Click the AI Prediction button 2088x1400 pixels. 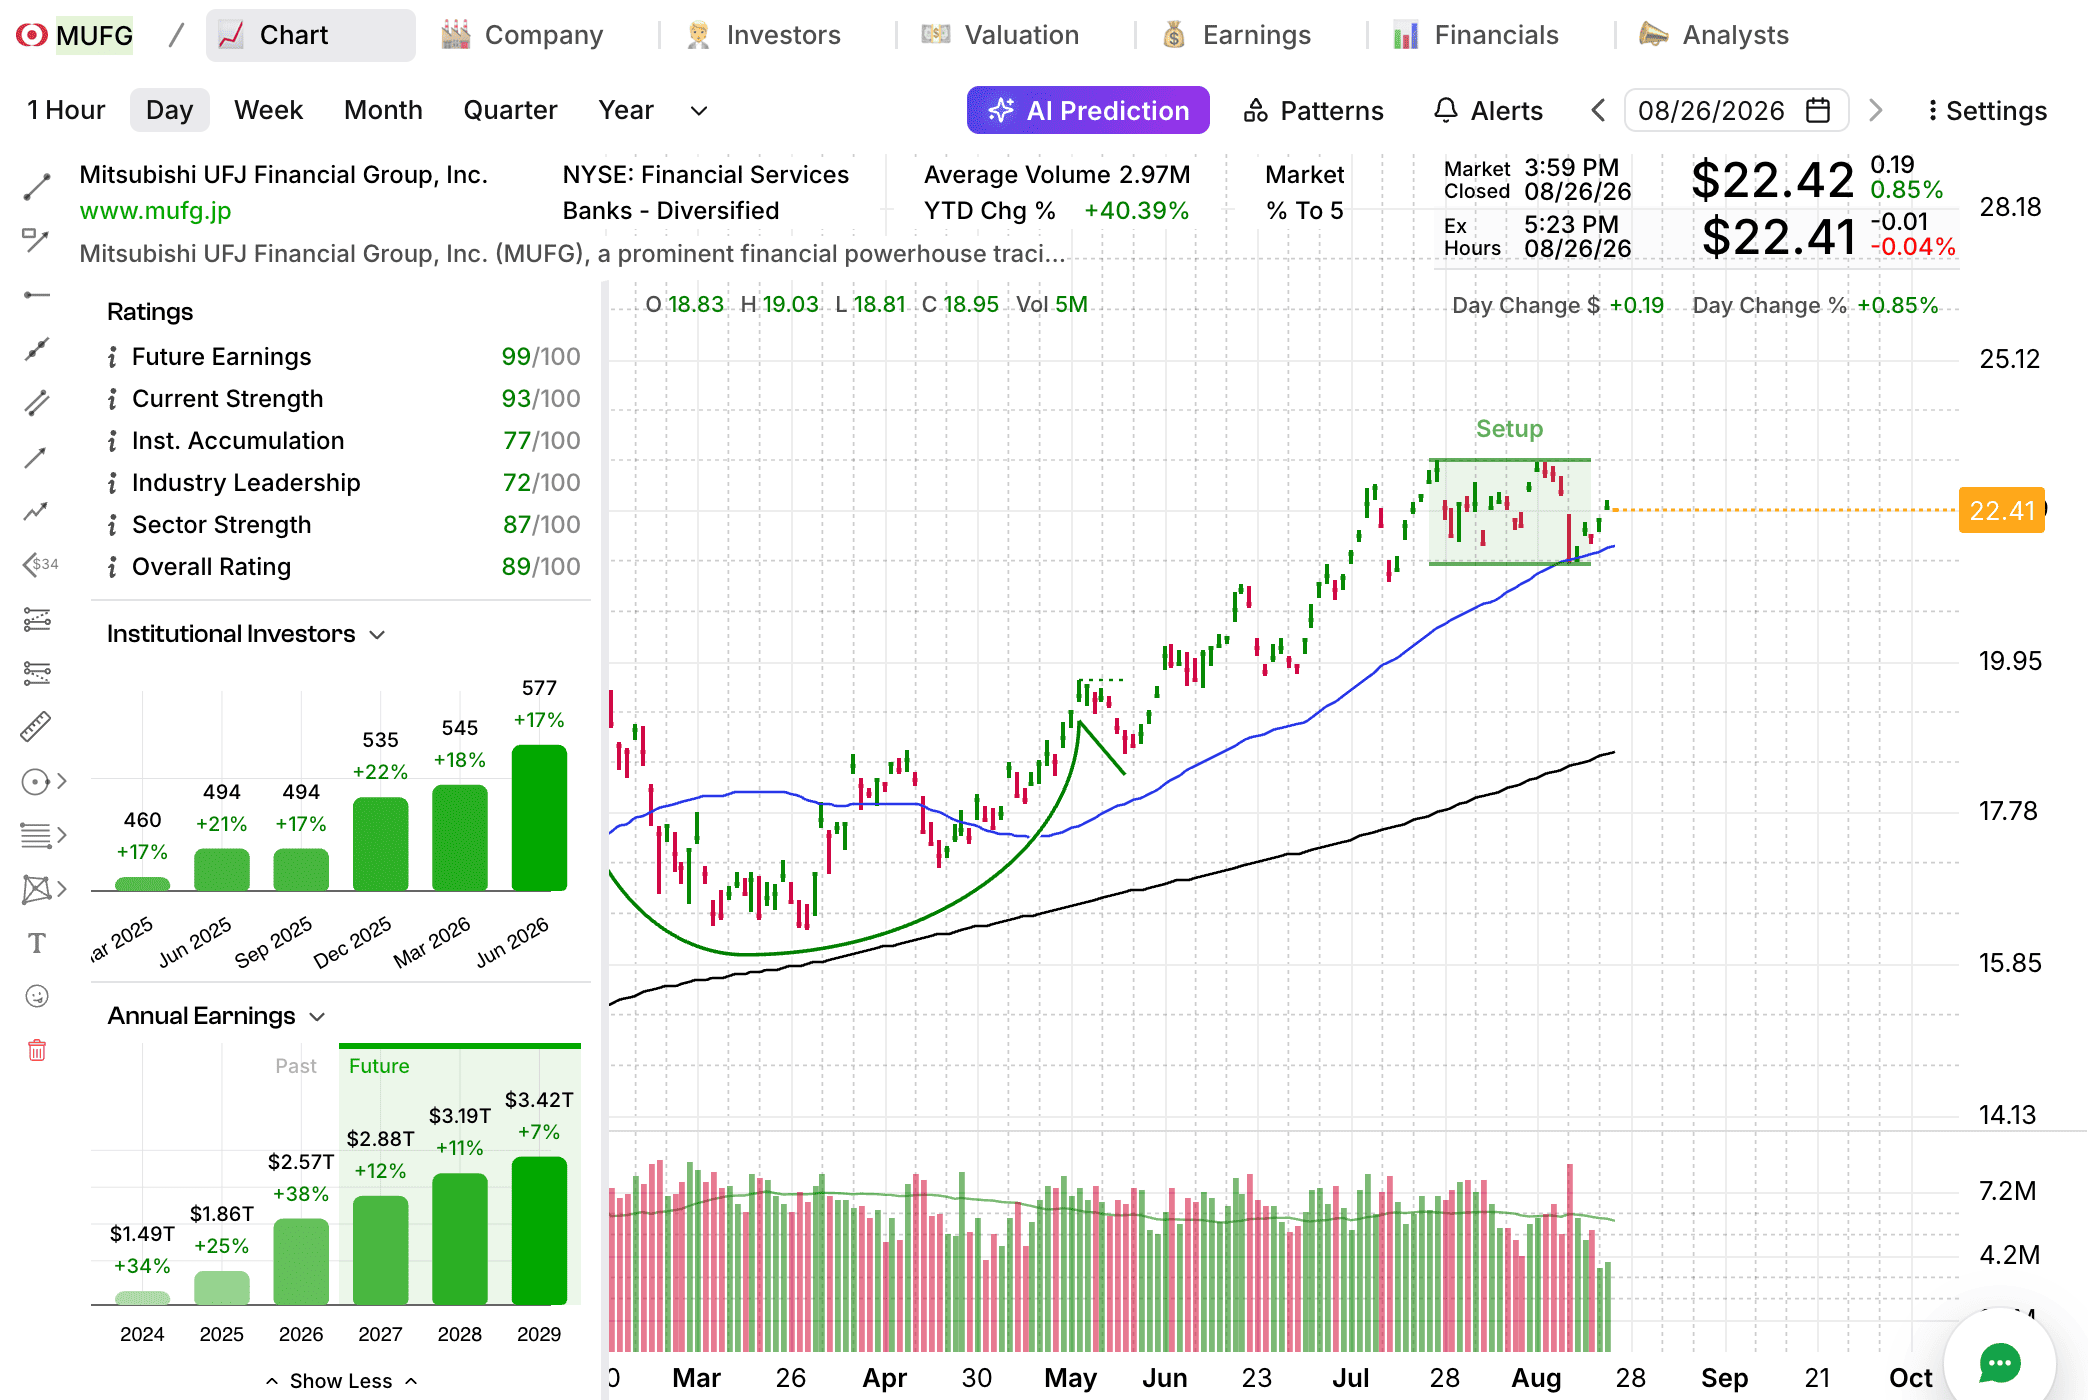tap(1088, 110)
